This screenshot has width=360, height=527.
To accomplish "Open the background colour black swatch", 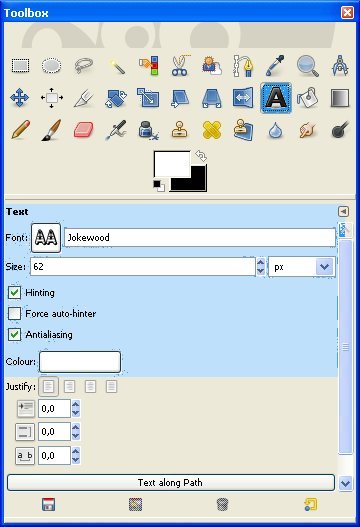I will click(198, 183).
